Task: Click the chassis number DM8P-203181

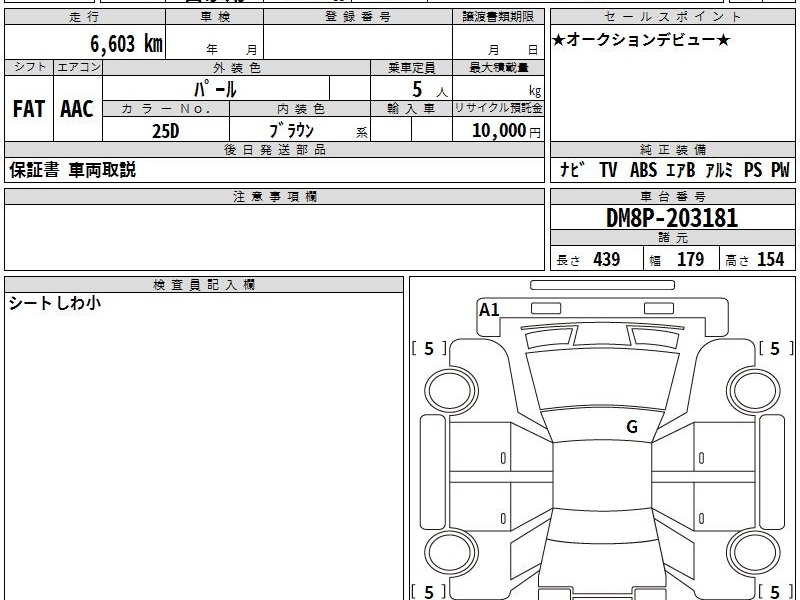Action: [x=672, y=218]
